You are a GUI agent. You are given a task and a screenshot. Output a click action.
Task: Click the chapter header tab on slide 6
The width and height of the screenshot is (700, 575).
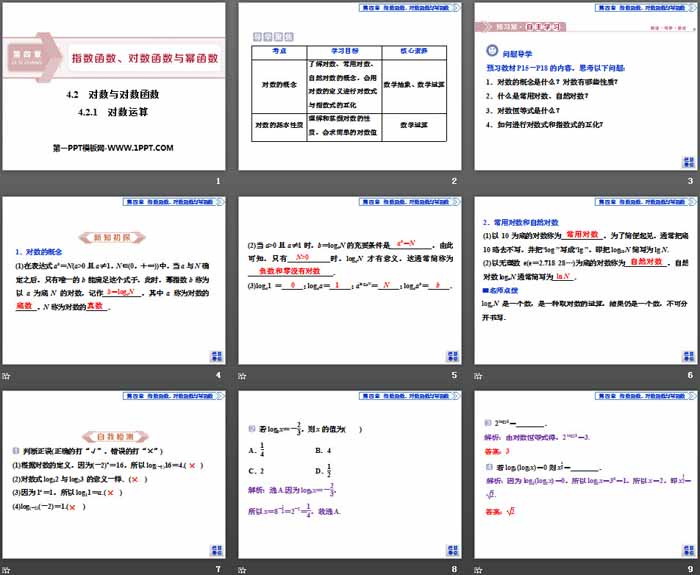click(631, 203)
